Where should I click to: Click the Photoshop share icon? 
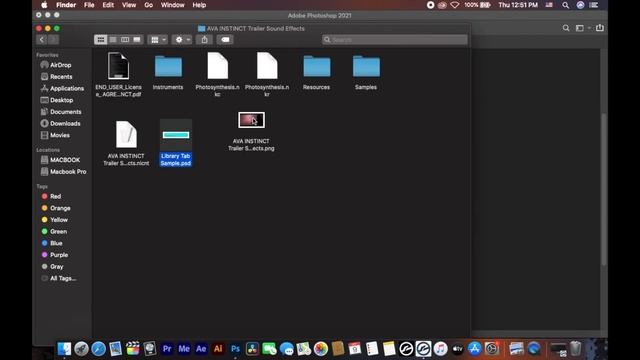[x=600, y=28]
